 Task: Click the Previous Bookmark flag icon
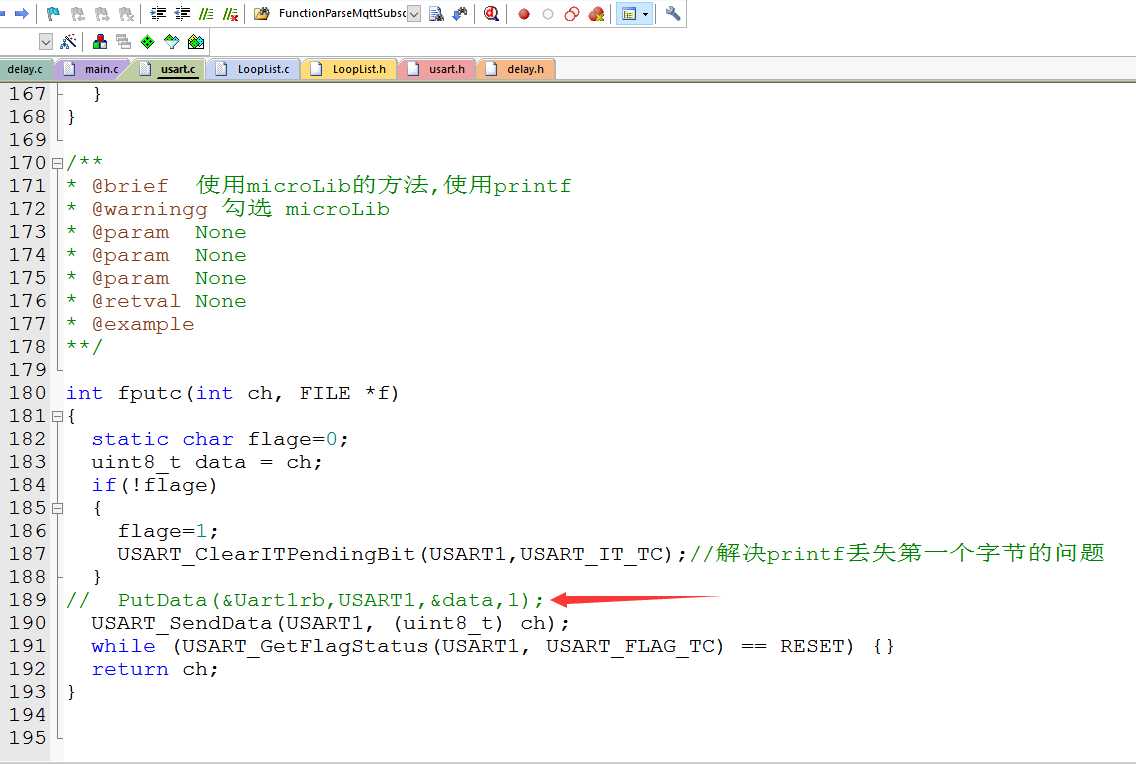pyautogui.click(x=78, y=13)
